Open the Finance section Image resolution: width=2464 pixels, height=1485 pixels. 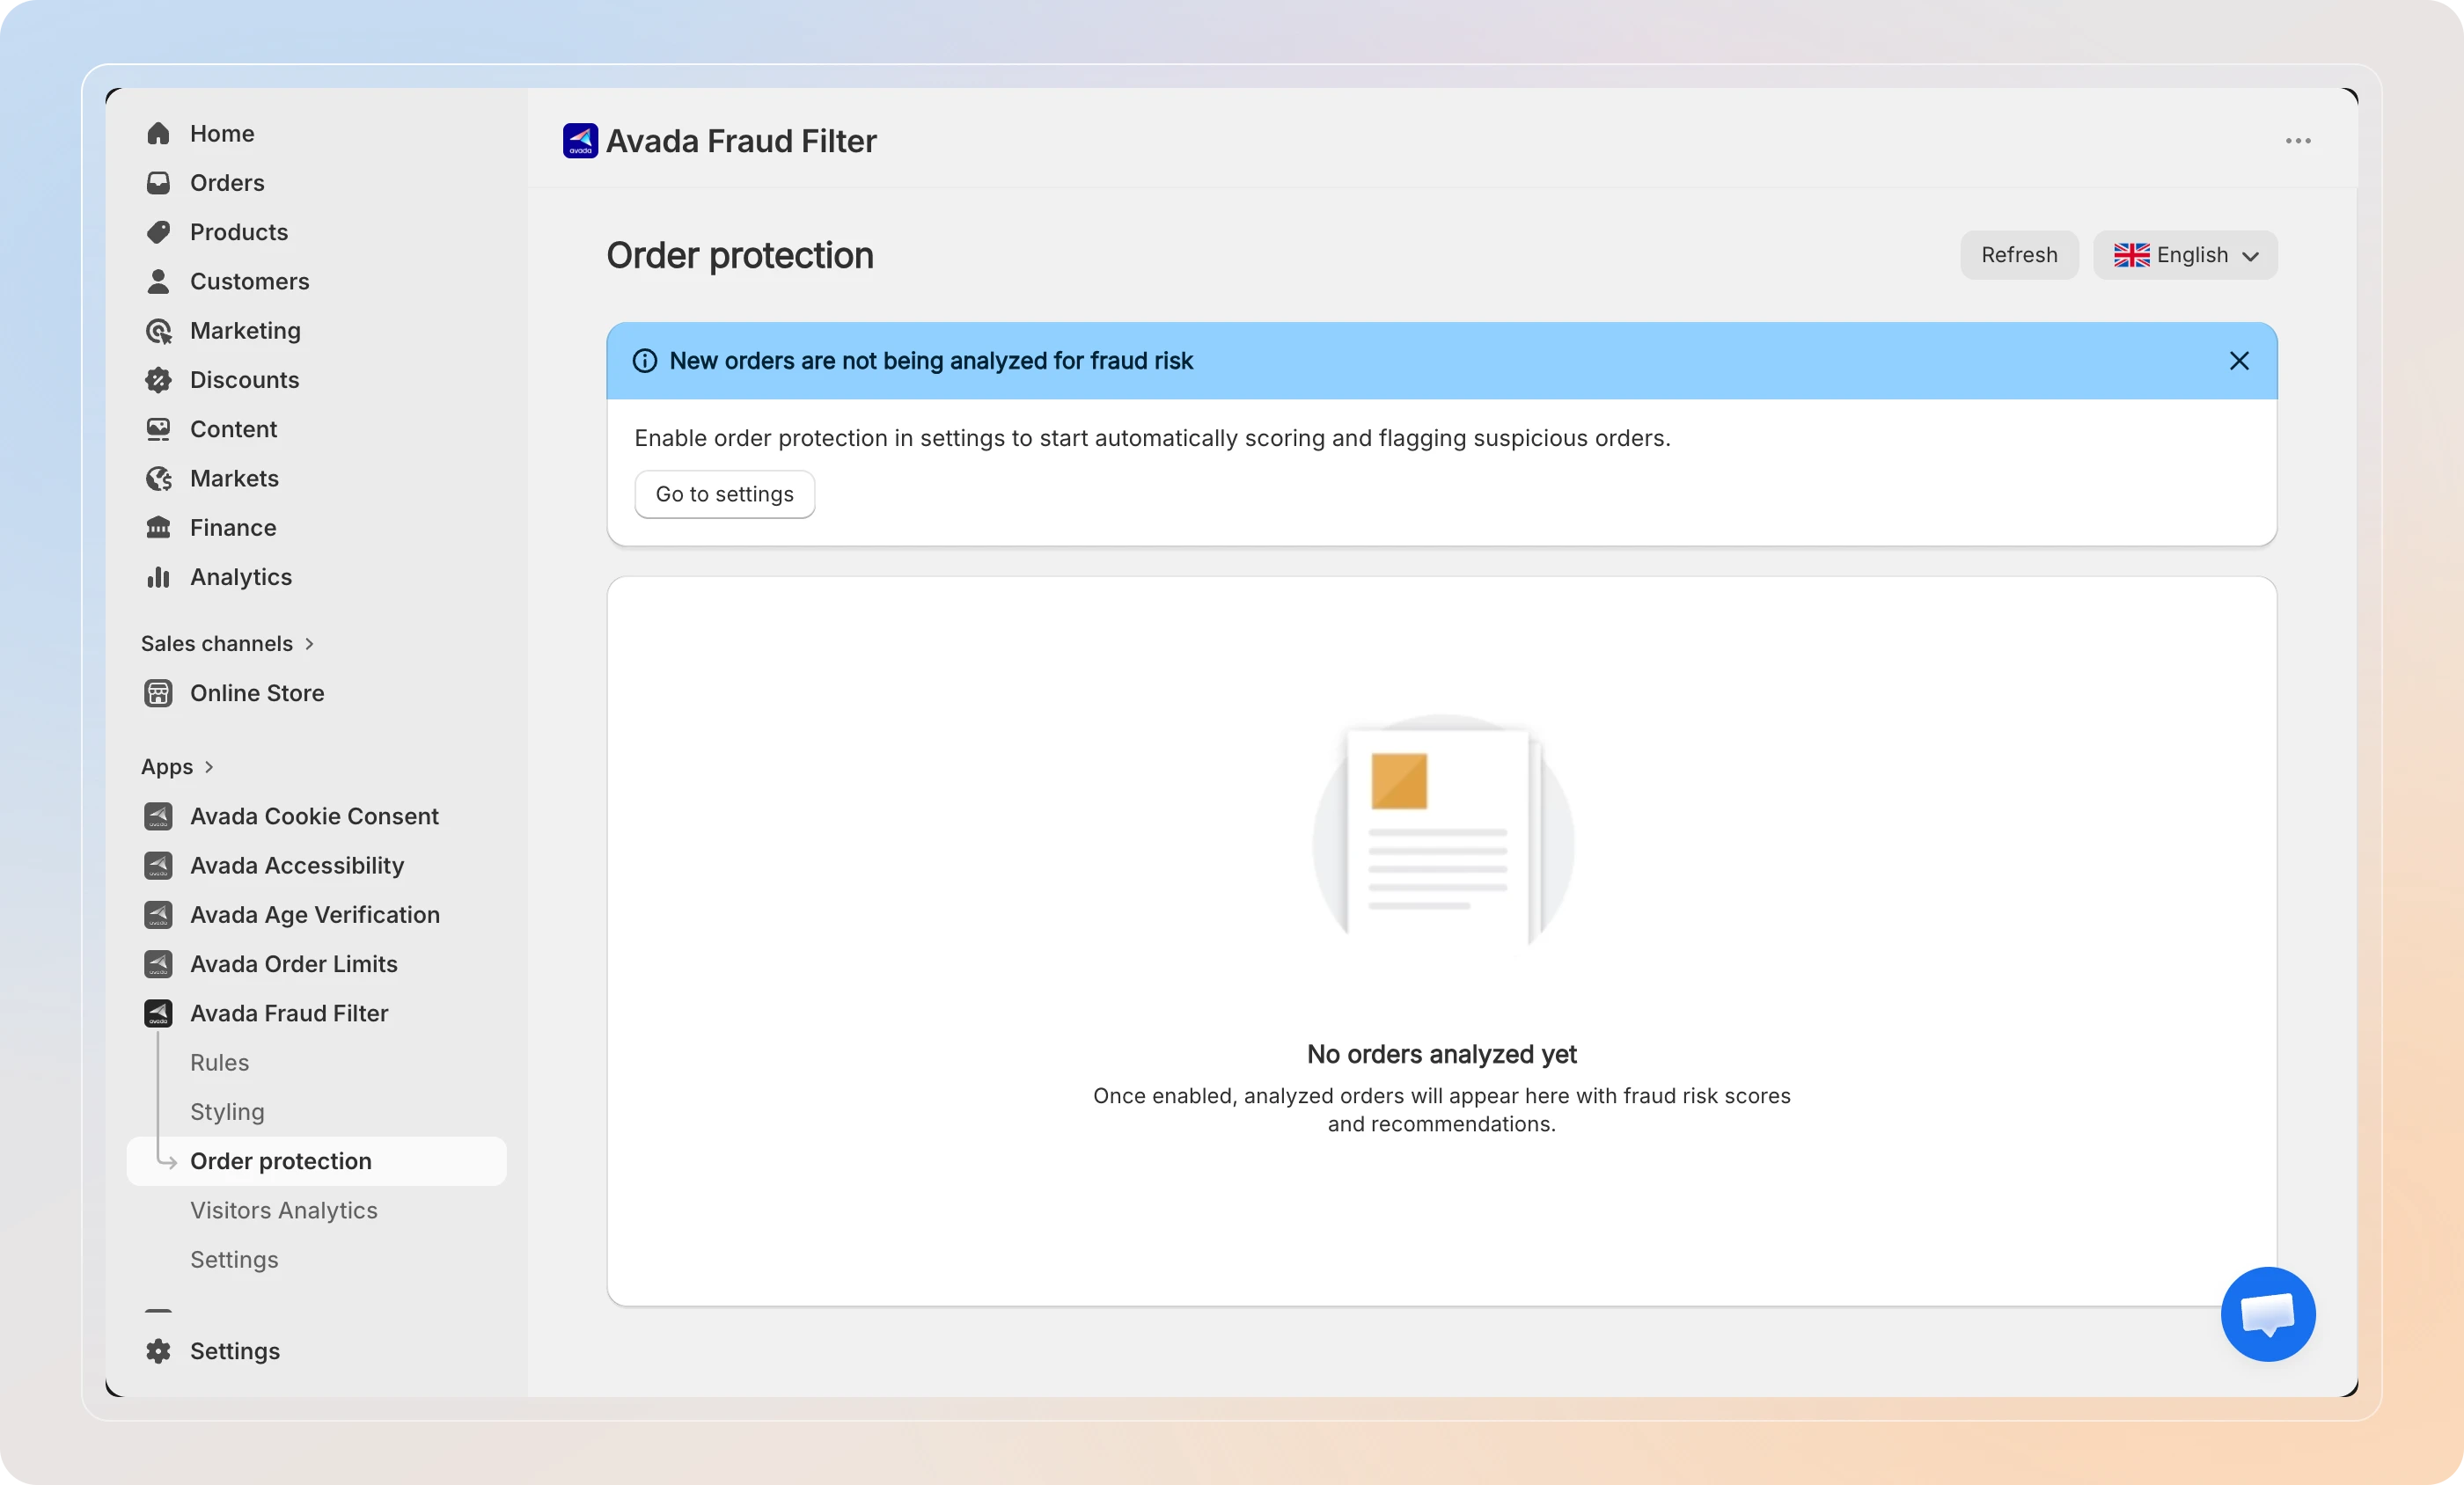(x=233, y=527)
